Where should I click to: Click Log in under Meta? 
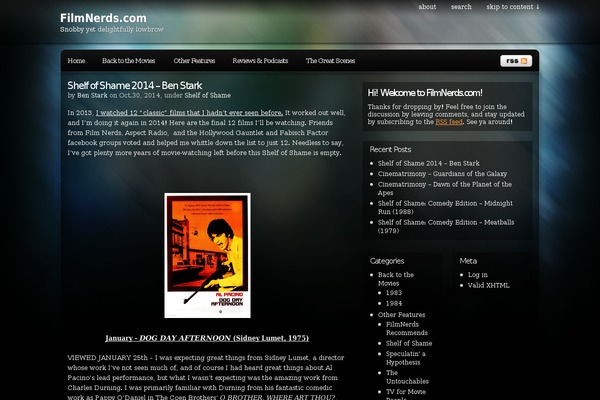click(x=478, y=274)
